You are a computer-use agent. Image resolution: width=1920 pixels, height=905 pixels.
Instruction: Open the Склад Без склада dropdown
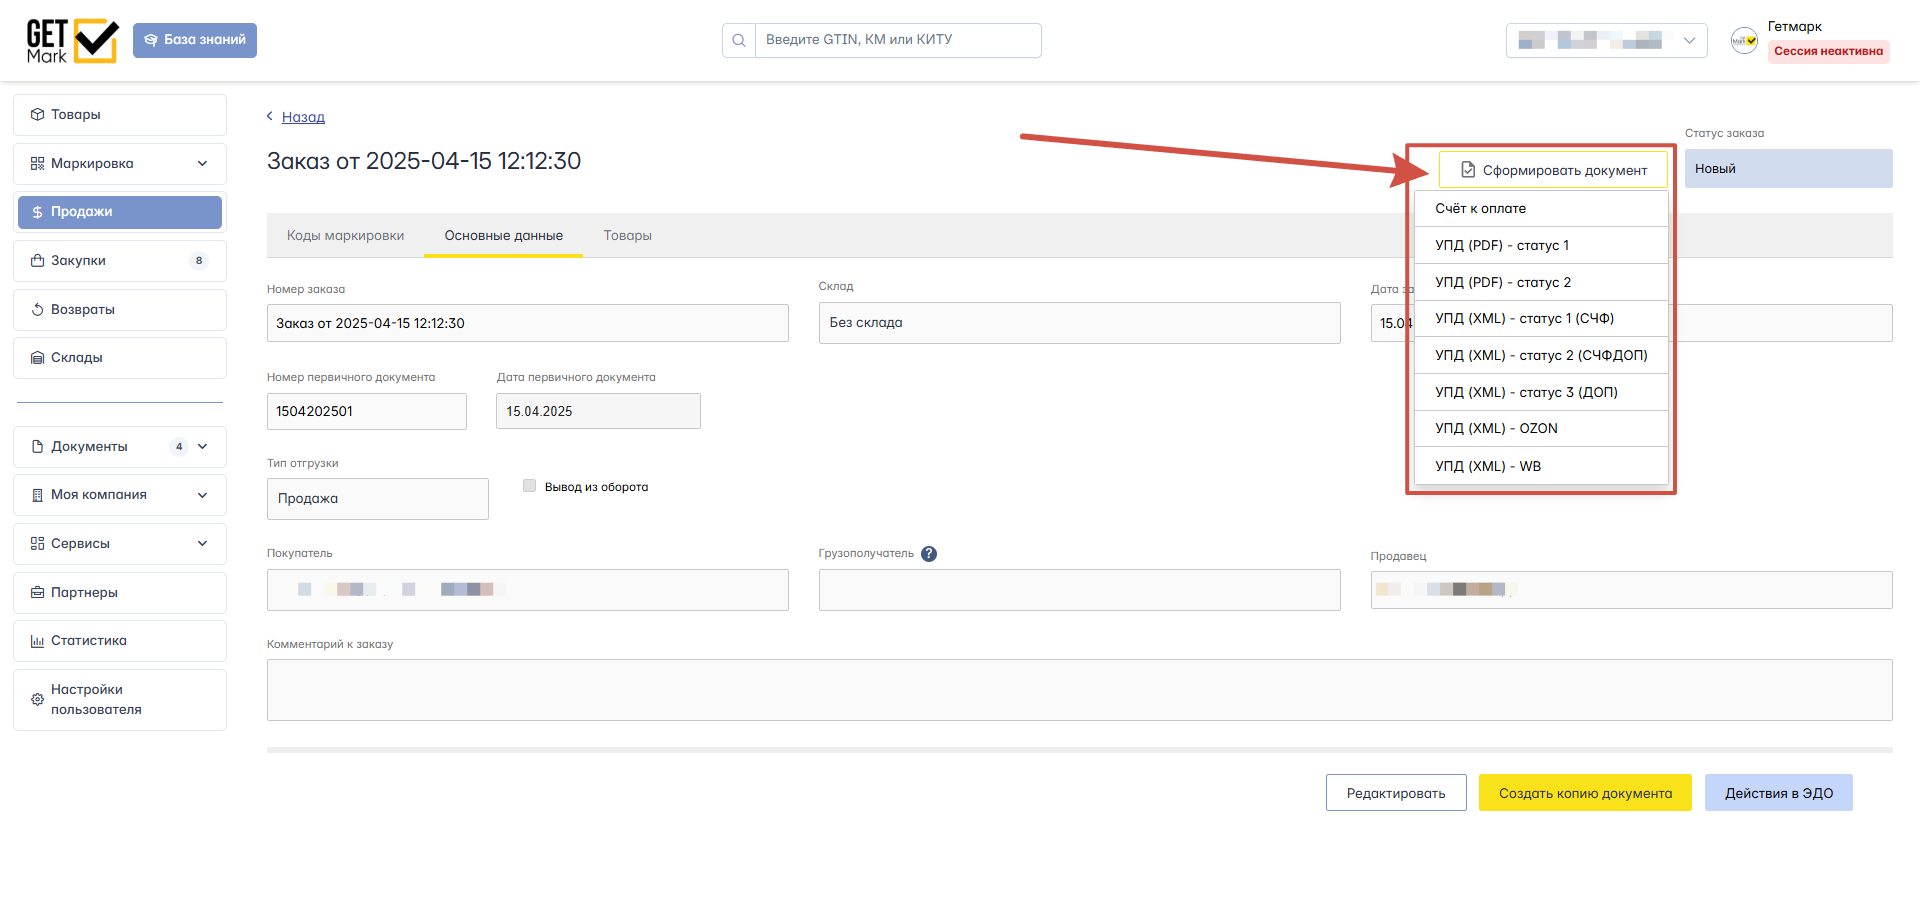[x=1080, y=323]
